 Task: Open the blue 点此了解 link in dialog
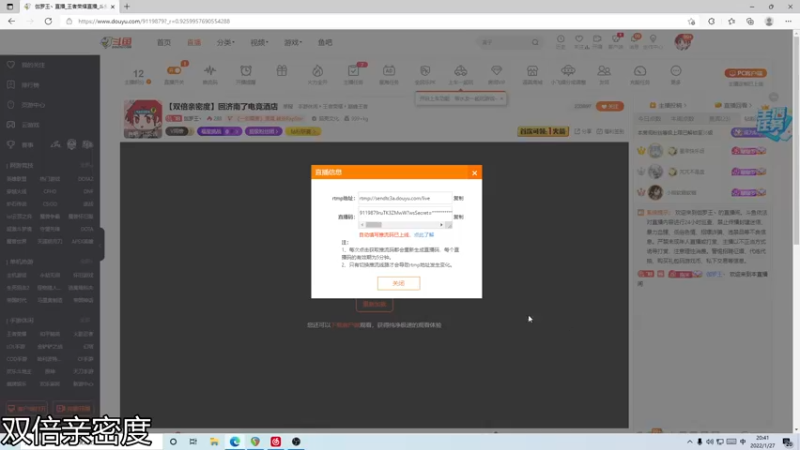point(423,235)
